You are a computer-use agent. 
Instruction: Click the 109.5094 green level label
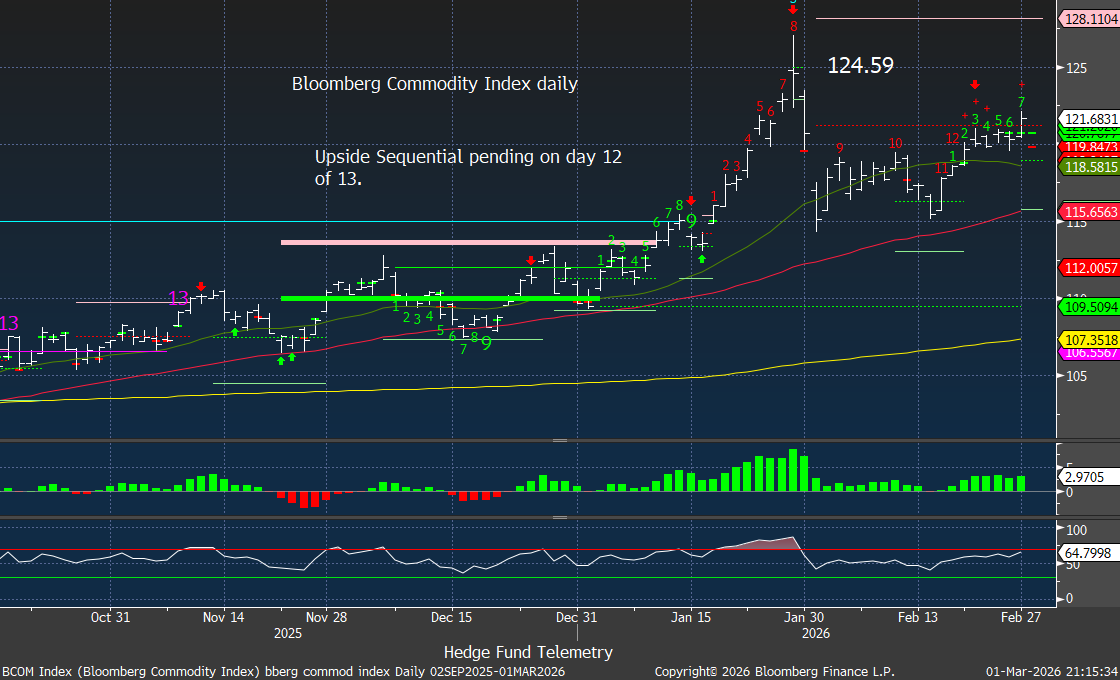point(1088,306)
